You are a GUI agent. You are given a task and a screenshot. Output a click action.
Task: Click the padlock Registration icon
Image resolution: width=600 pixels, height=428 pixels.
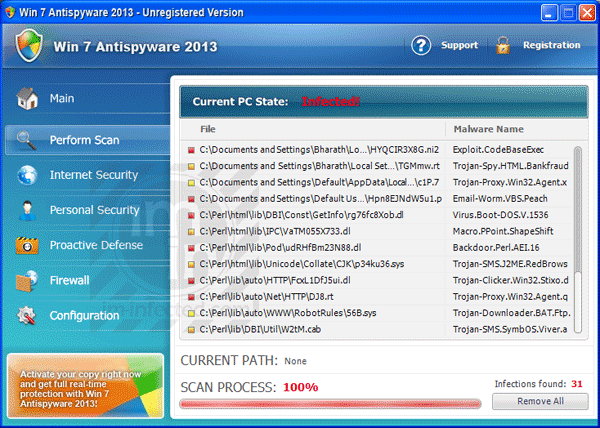pos(503,46)
